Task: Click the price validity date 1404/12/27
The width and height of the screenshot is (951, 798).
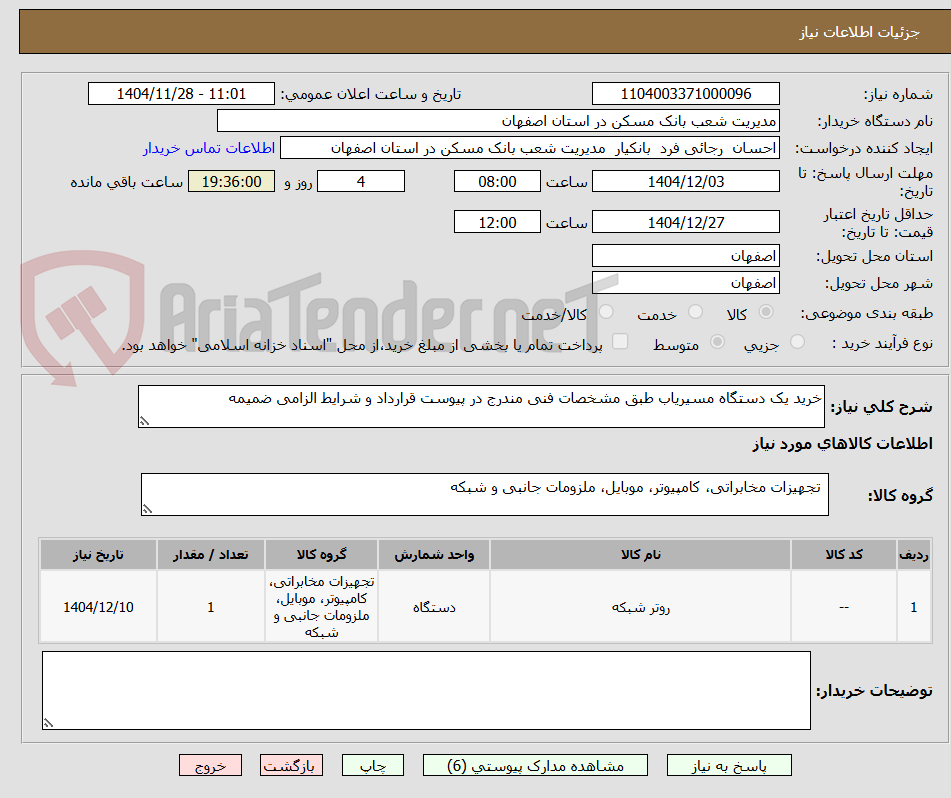Action: click(685, 222)
